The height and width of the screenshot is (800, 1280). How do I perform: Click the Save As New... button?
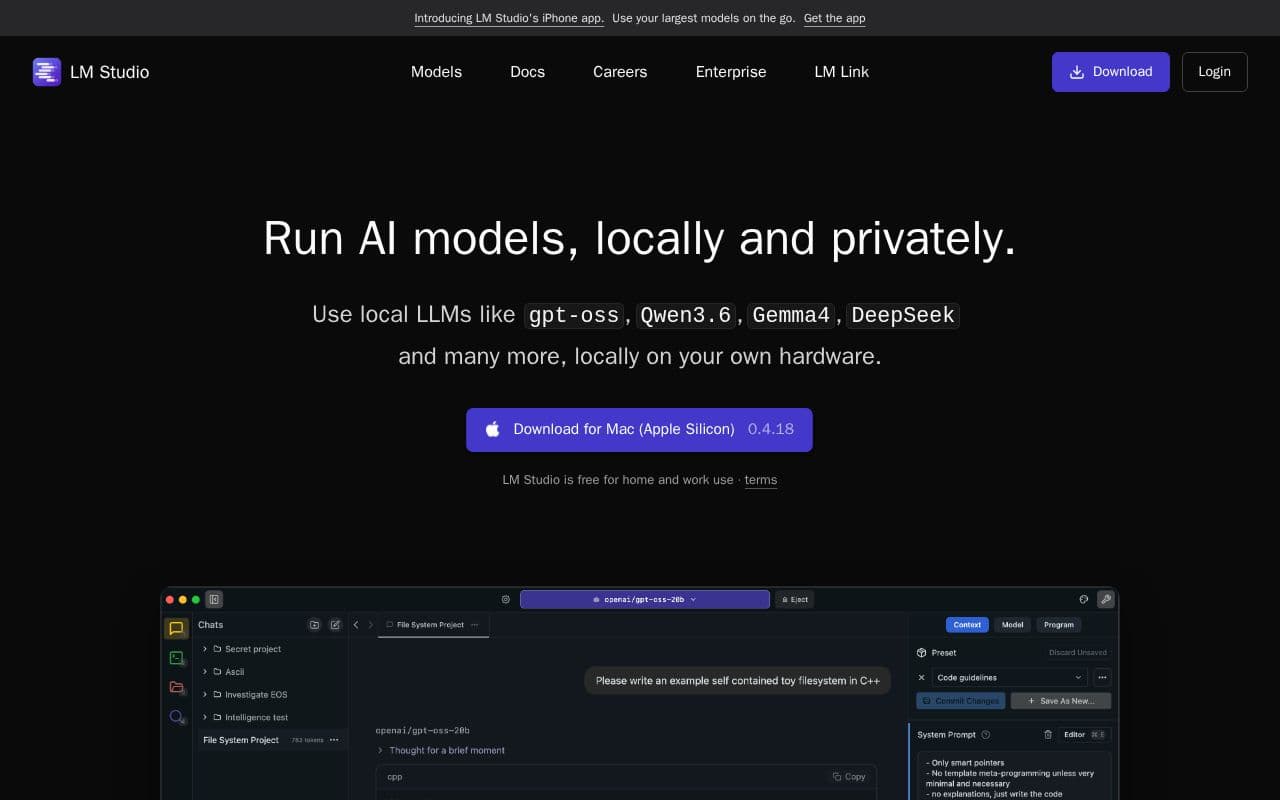[1061, 701]
